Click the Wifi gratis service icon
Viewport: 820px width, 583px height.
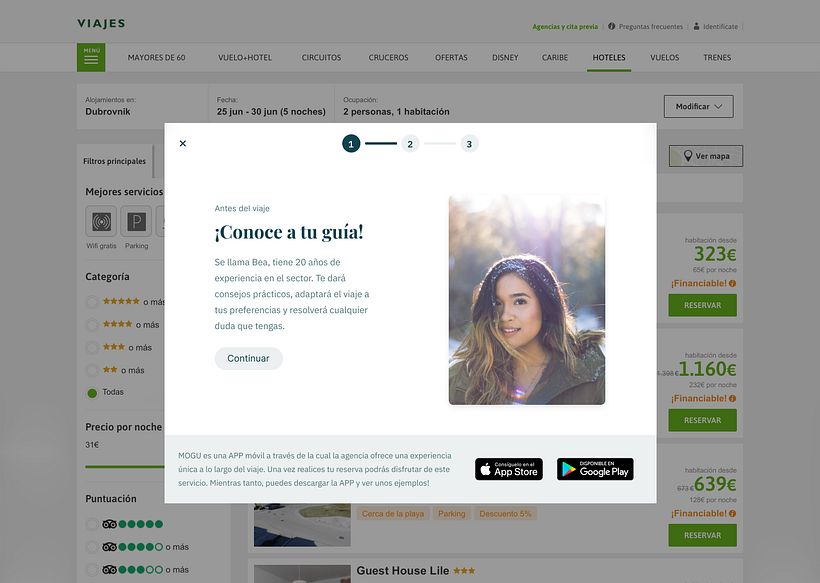[x=101, y=221]
